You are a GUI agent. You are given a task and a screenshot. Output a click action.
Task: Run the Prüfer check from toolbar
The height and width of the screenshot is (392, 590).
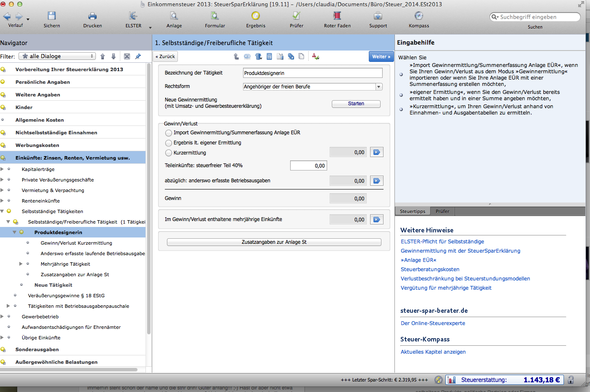click(x=297, y=16)
